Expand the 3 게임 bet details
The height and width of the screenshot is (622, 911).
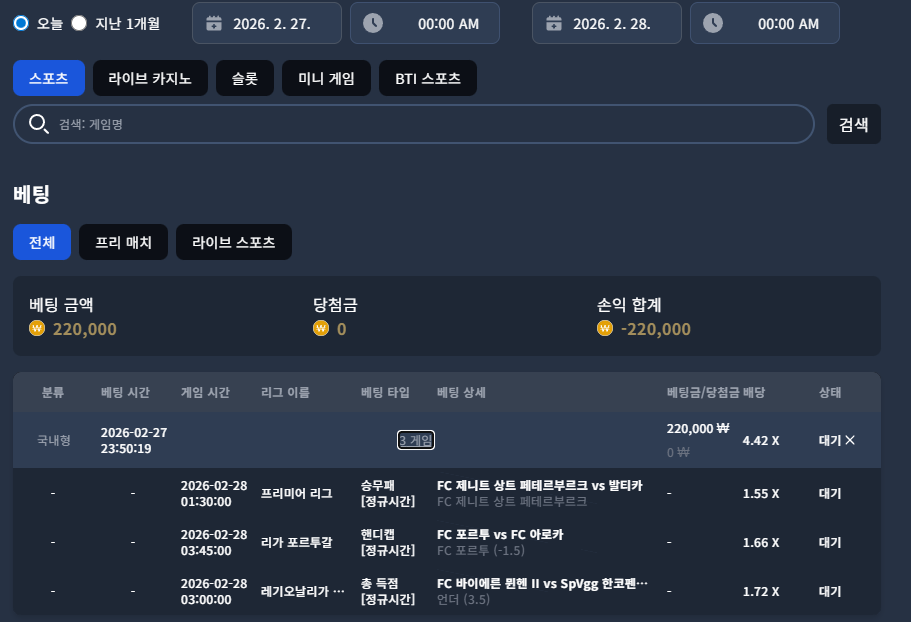(x=415, y=440)
